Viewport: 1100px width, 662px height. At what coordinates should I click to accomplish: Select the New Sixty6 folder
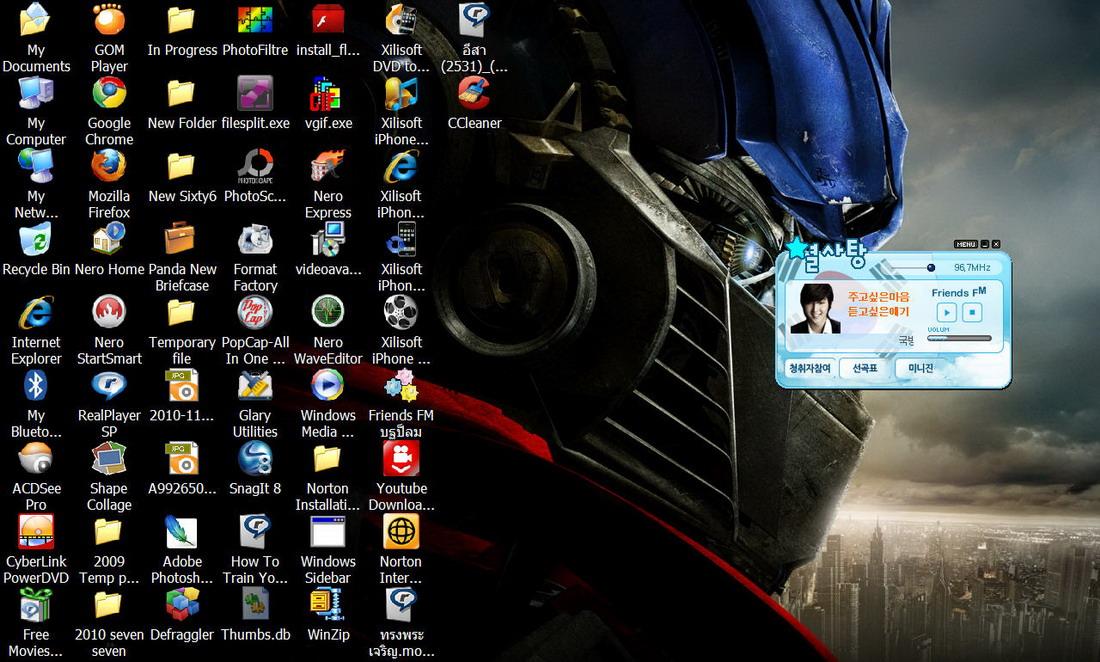pyautogui.click(x=182, y=176)
